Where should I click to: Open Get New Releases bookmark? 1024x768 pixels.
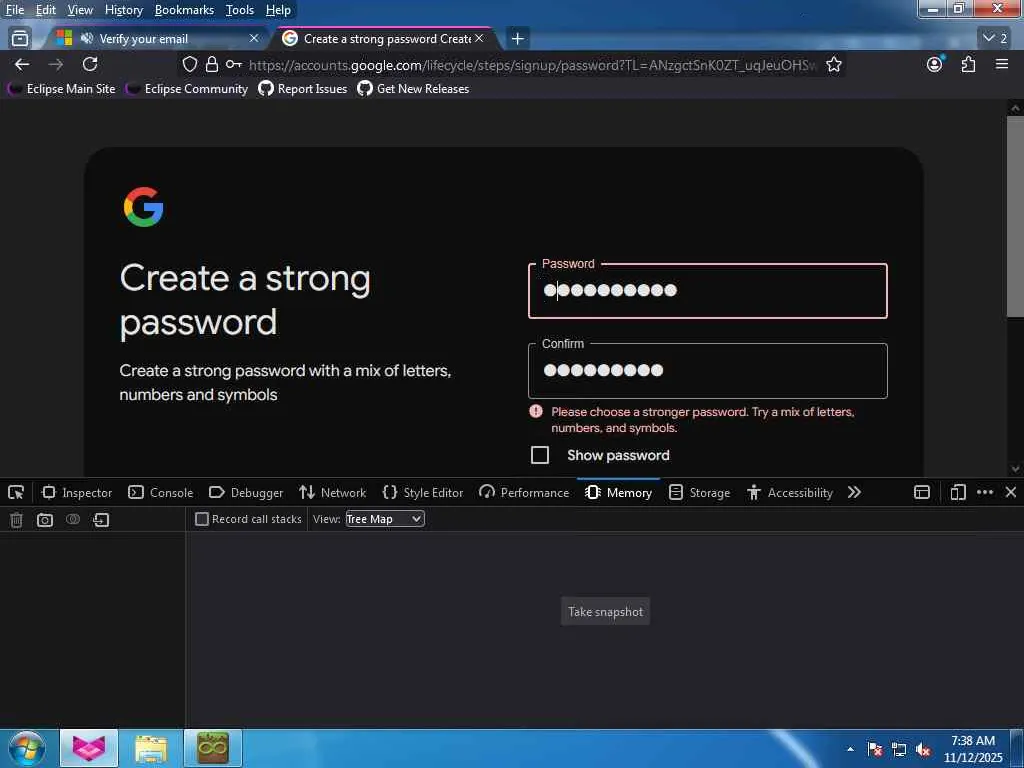point(413,88)
